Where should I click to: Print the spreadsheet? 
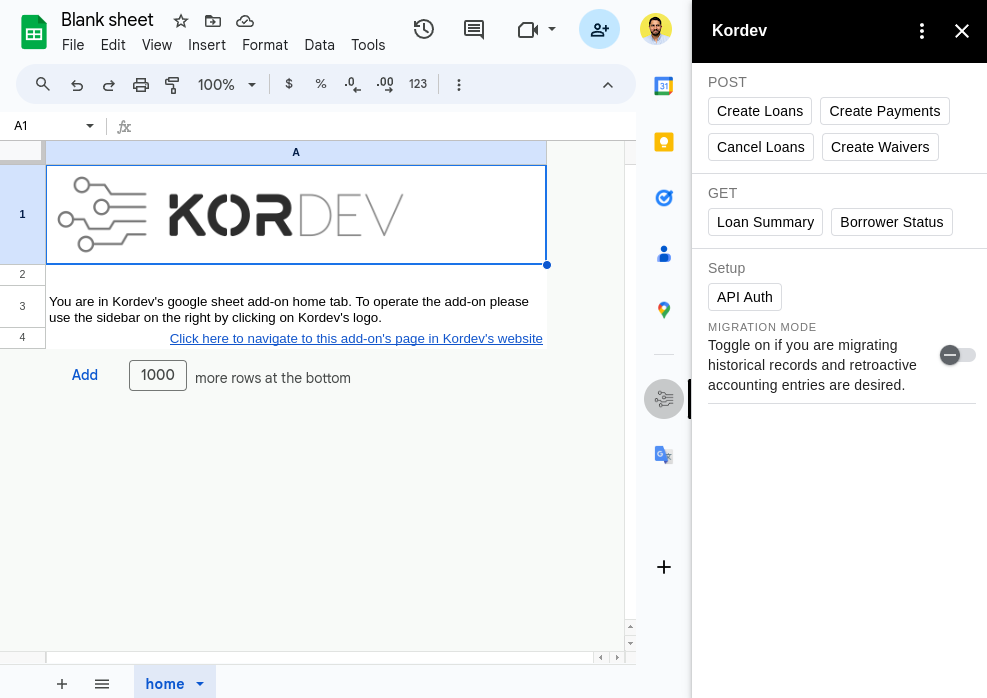(140, 85)
